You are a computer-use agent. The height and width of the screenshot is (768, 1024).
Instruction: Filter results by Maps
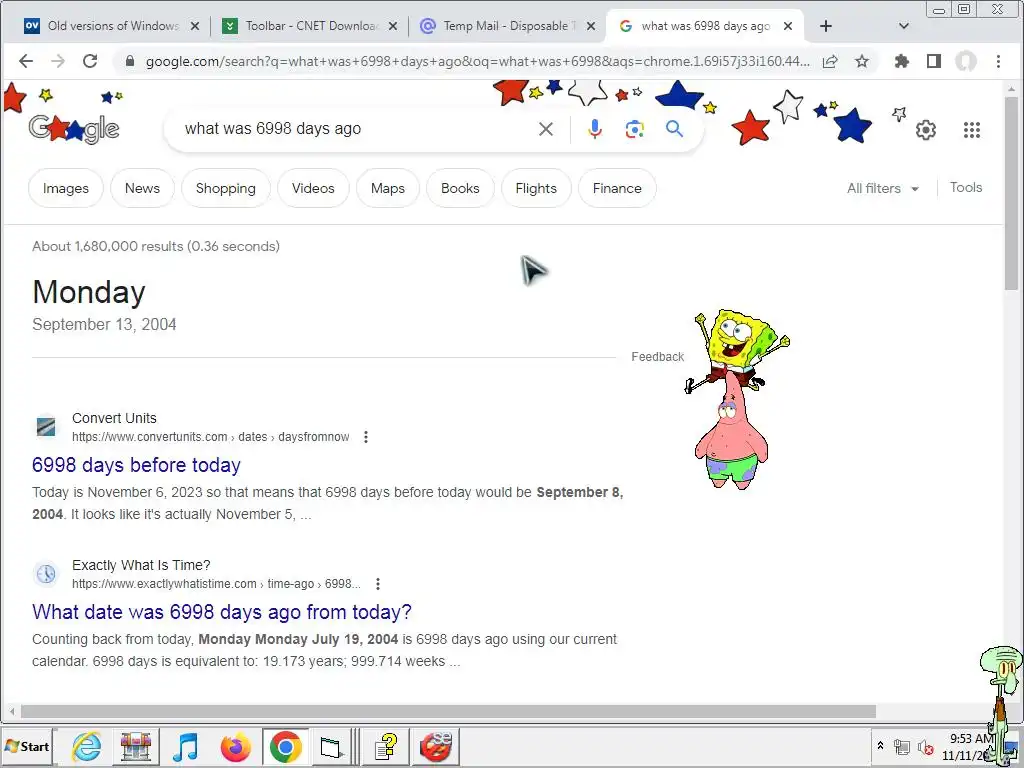click(x=388, y=188)
